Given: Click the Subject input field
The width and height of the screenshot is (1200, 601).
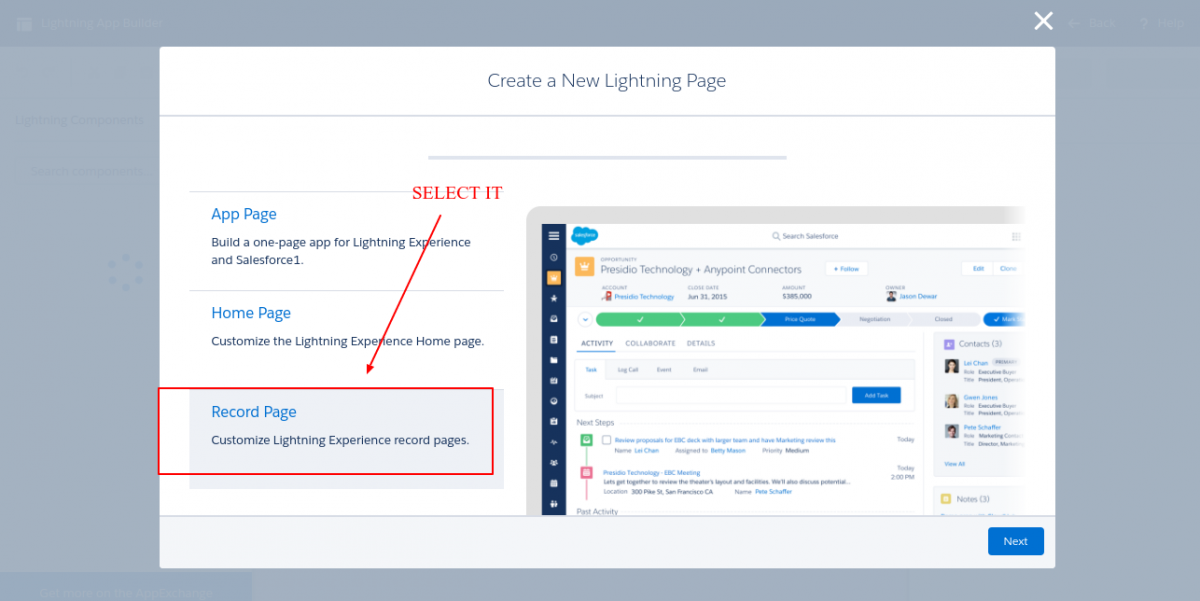Looking at the screenshot, I should (x=731, y=396).
